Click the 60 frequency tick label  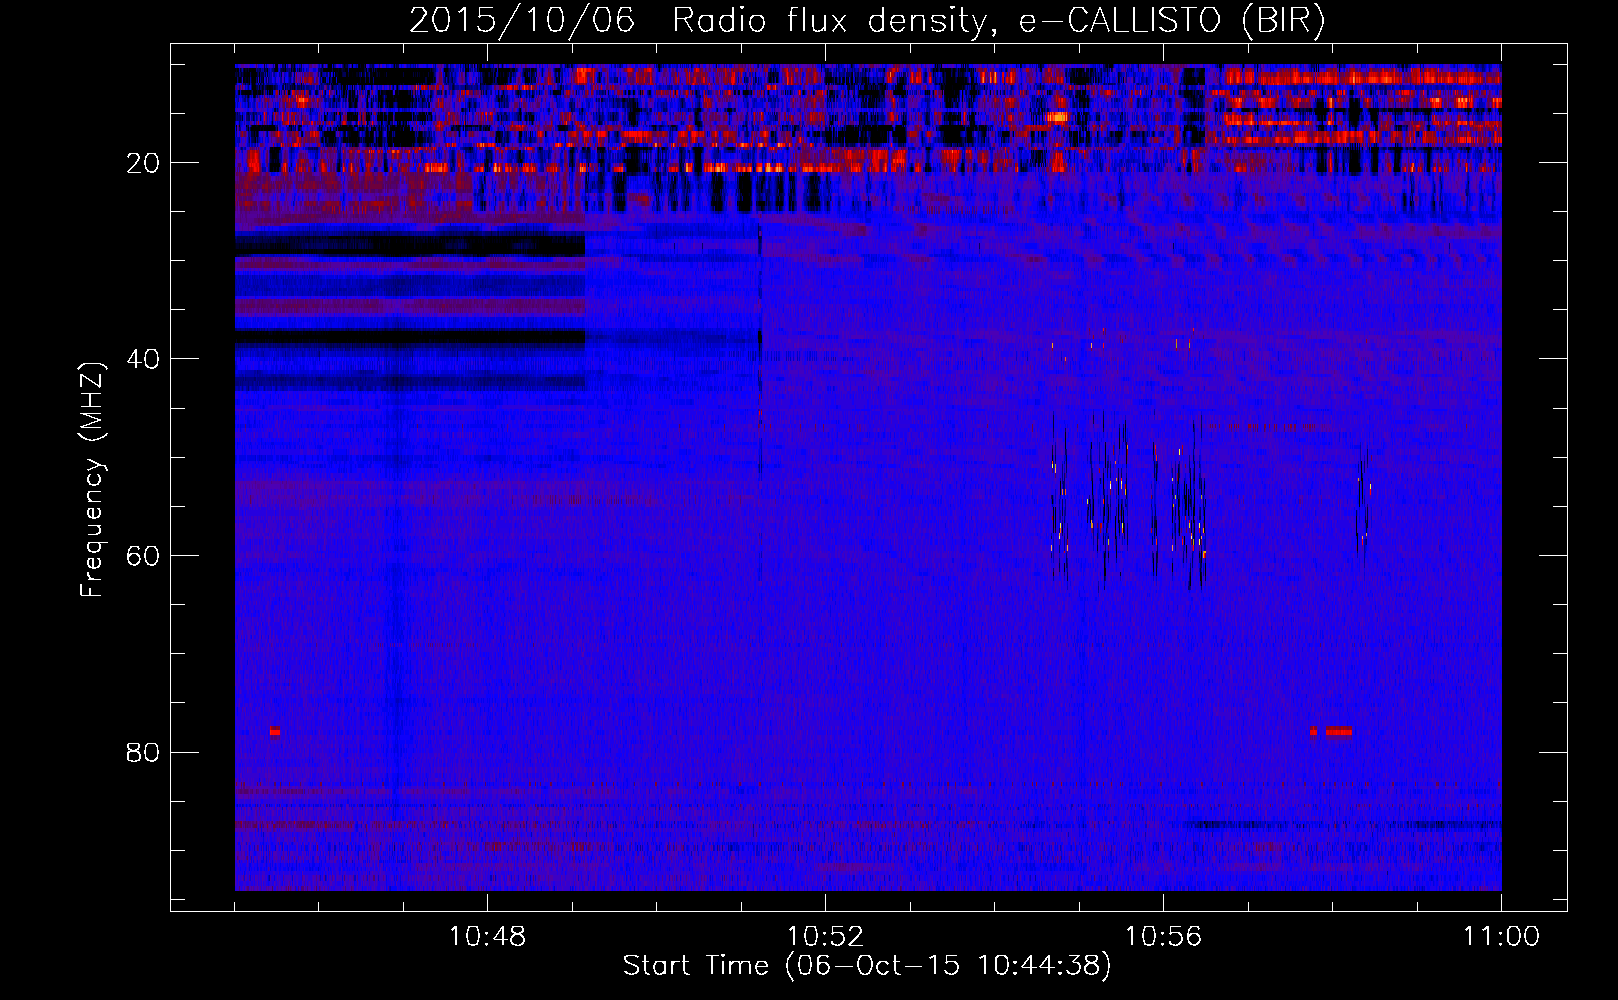(x=143, y=556)
